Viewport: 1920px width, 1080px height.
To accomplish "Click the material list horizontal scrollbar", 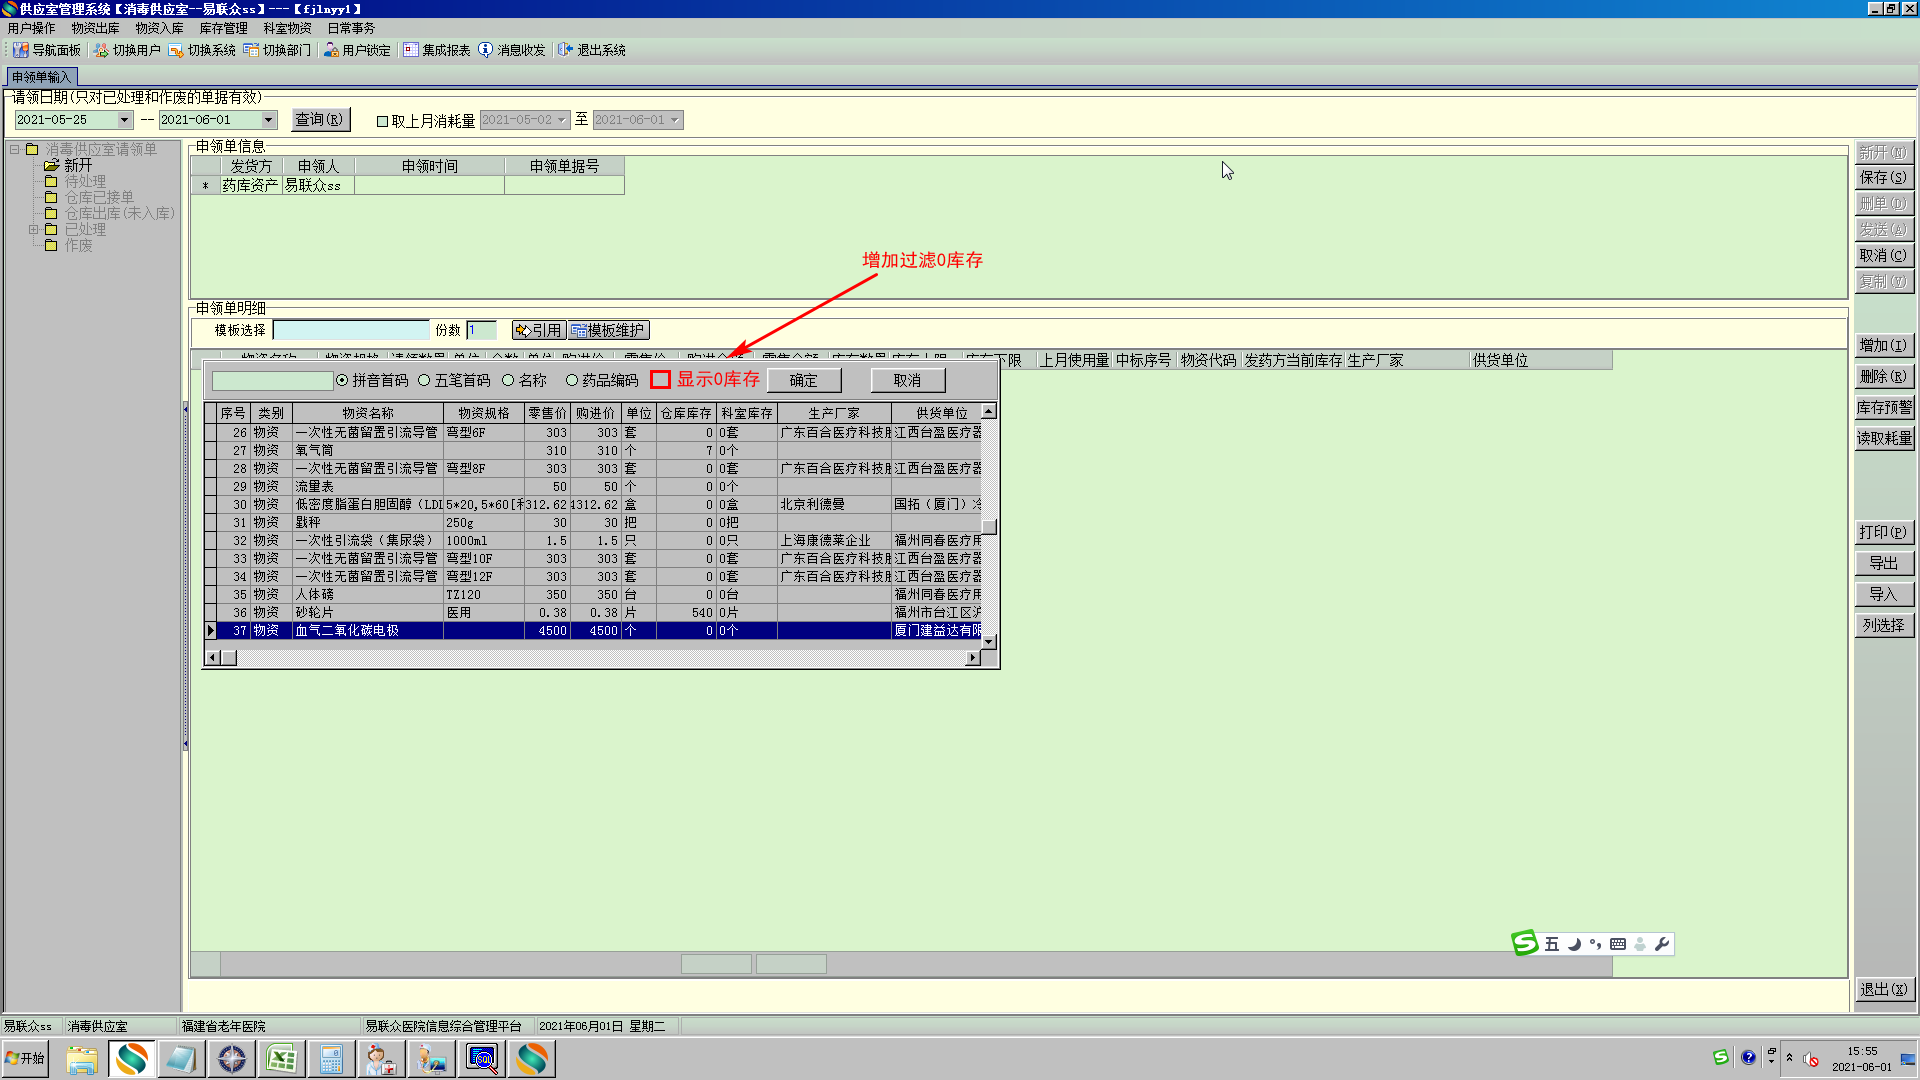I will (x=600, y=657).
